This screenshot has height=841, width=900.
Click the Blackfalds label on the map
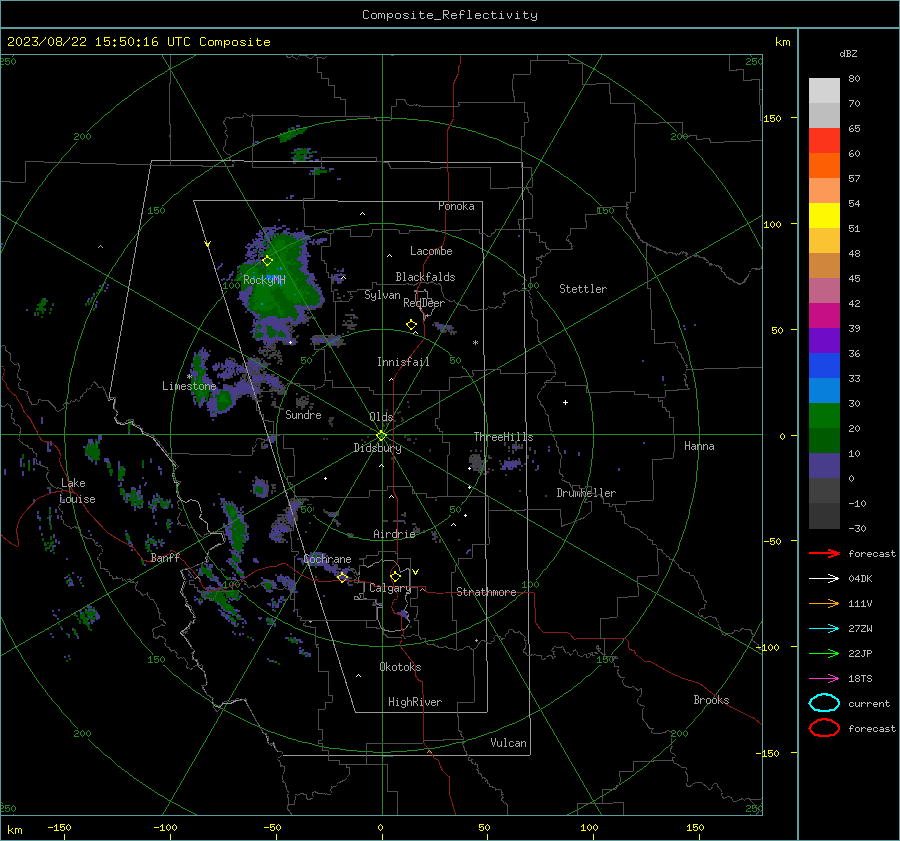pos(425,277)
